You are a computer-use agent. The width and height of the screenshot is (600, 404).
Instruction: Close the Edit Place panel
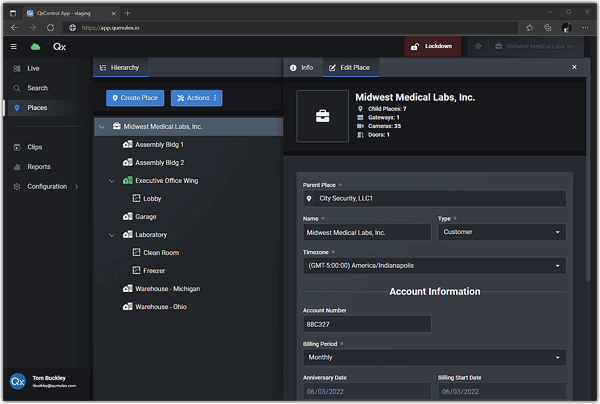(x=574, y=67)
